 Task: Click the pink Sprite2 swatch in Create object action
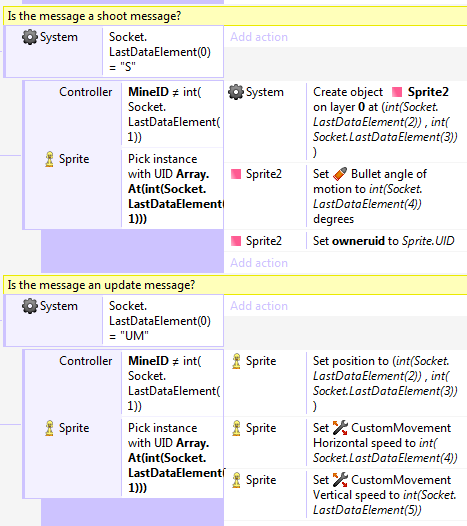(x=397, y=92)
